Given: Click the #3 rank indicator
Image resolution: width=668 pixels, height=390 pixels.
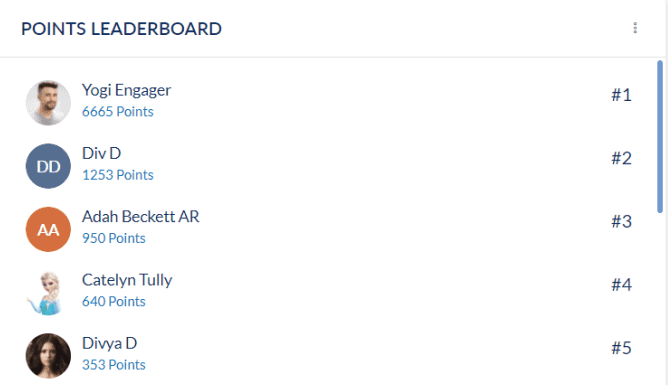Looking at the screenshot, I should point(621,222).
